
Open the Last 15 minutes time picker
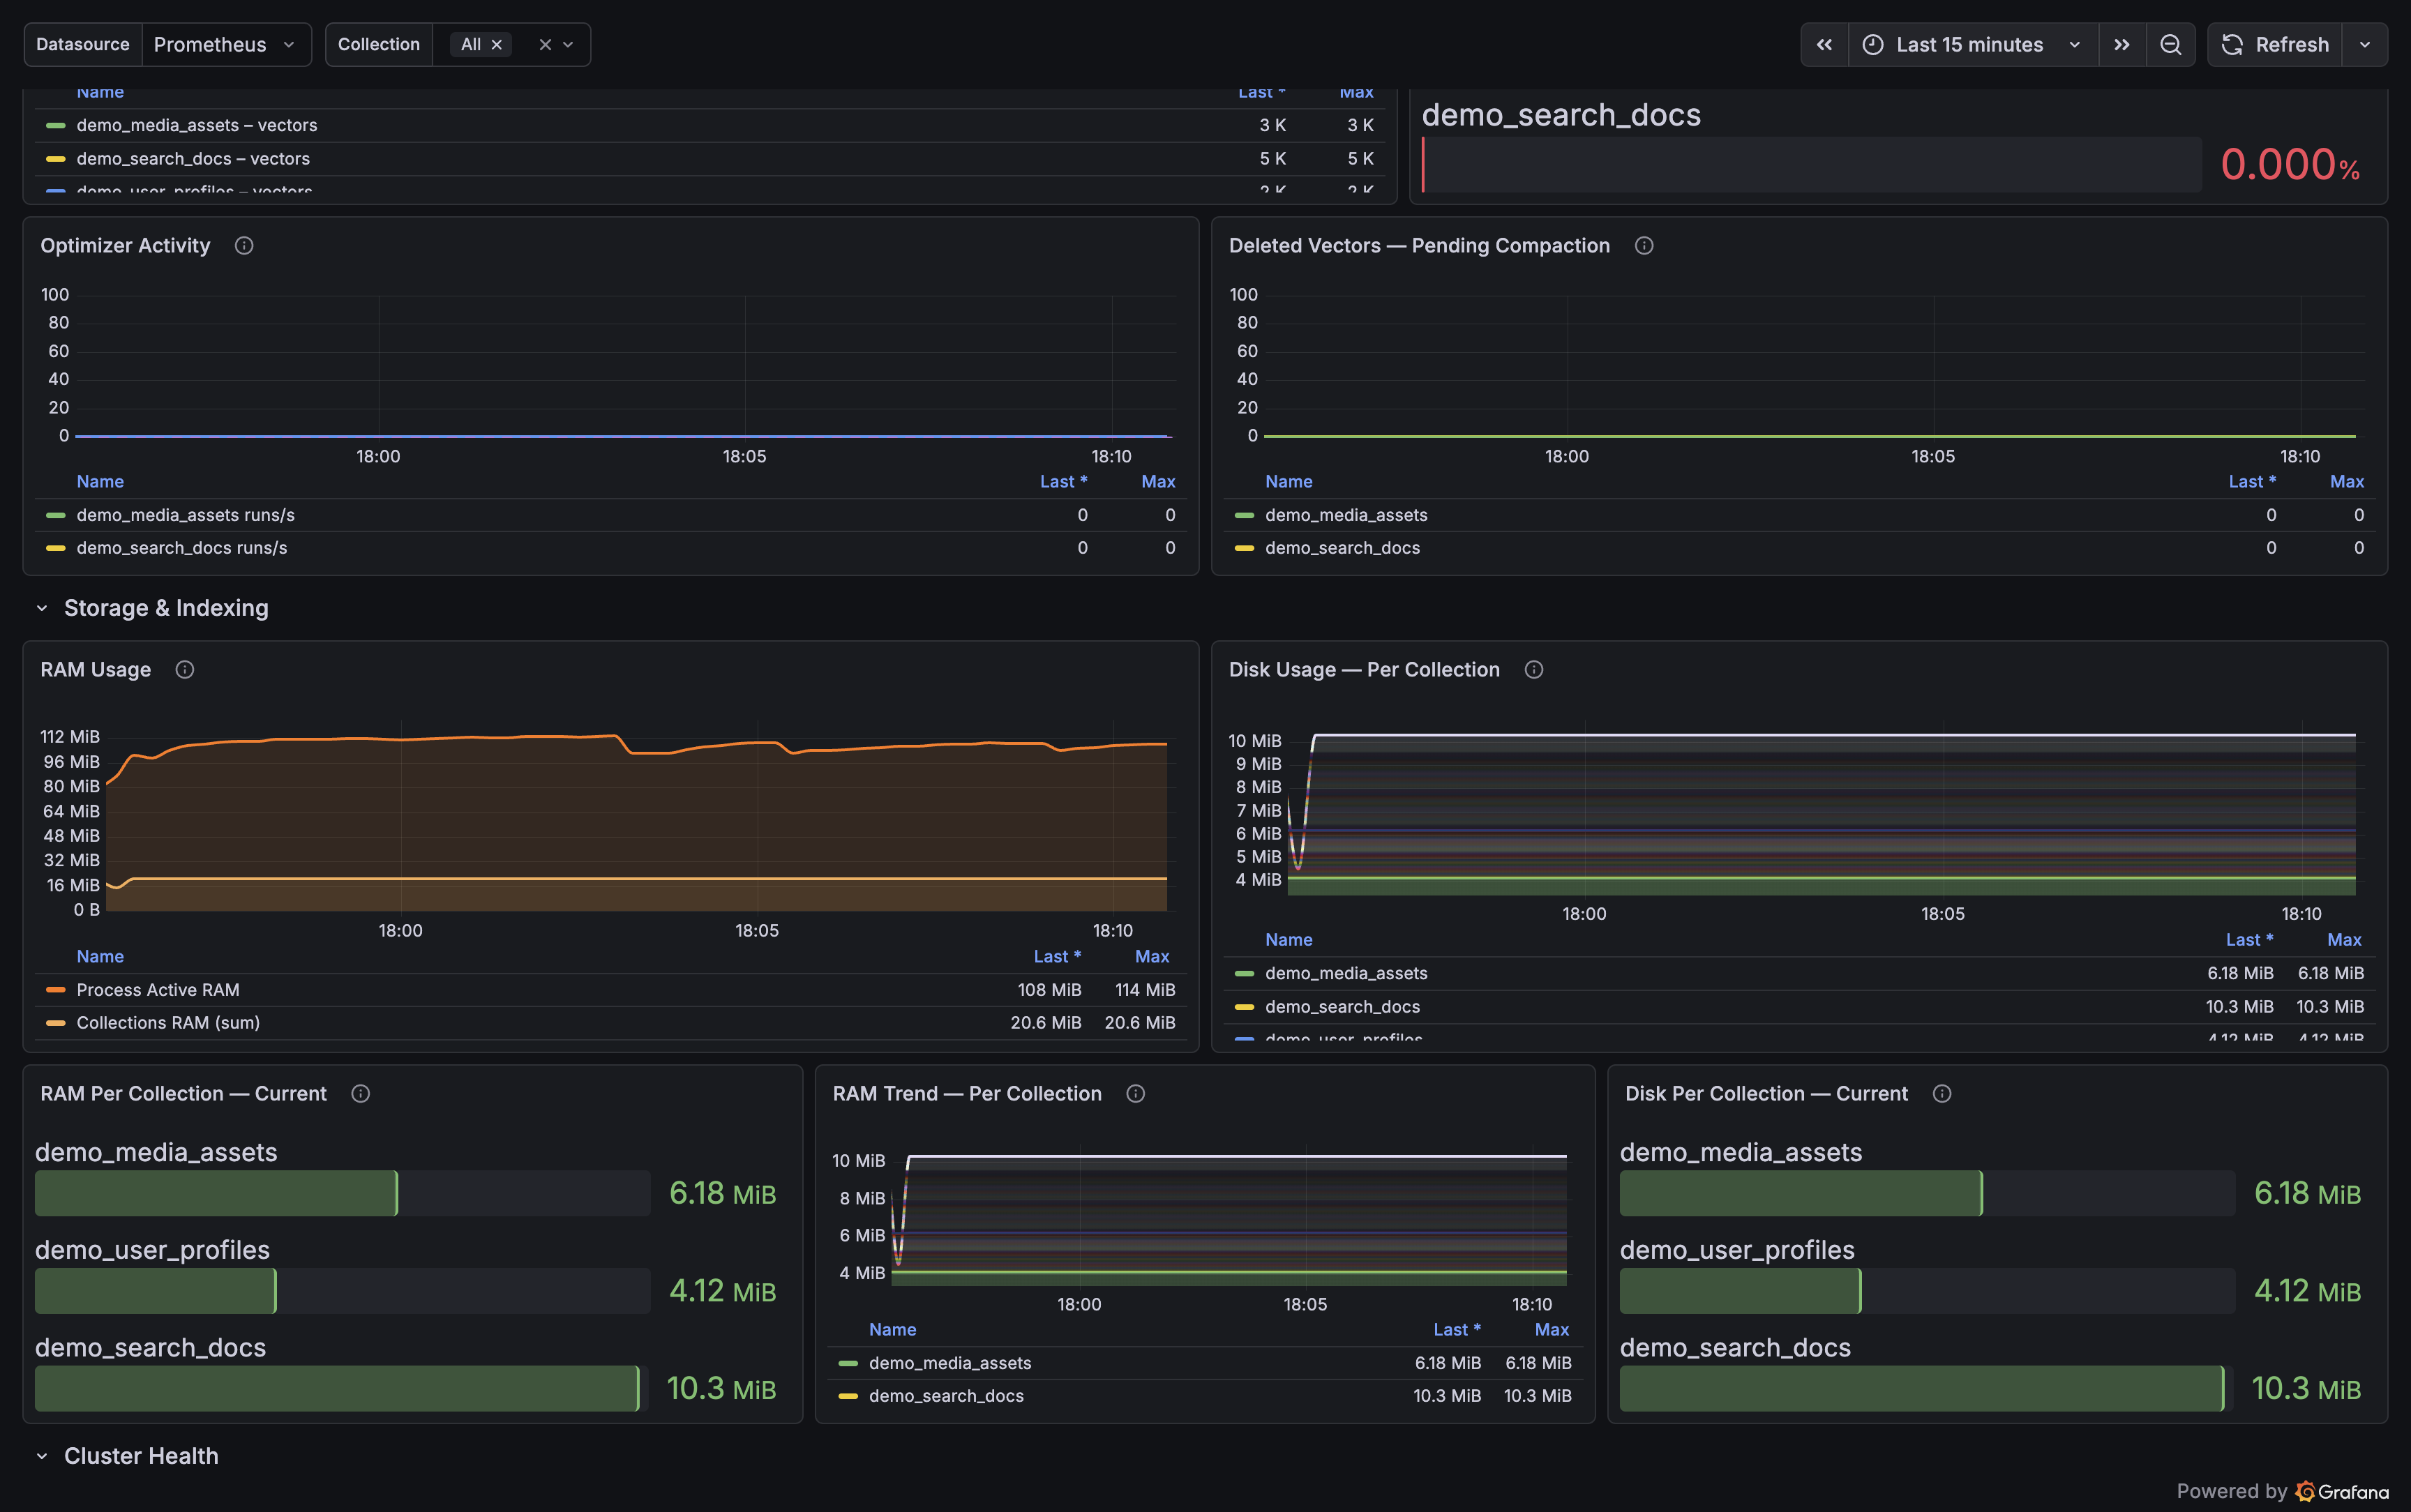coord(1970,45)
